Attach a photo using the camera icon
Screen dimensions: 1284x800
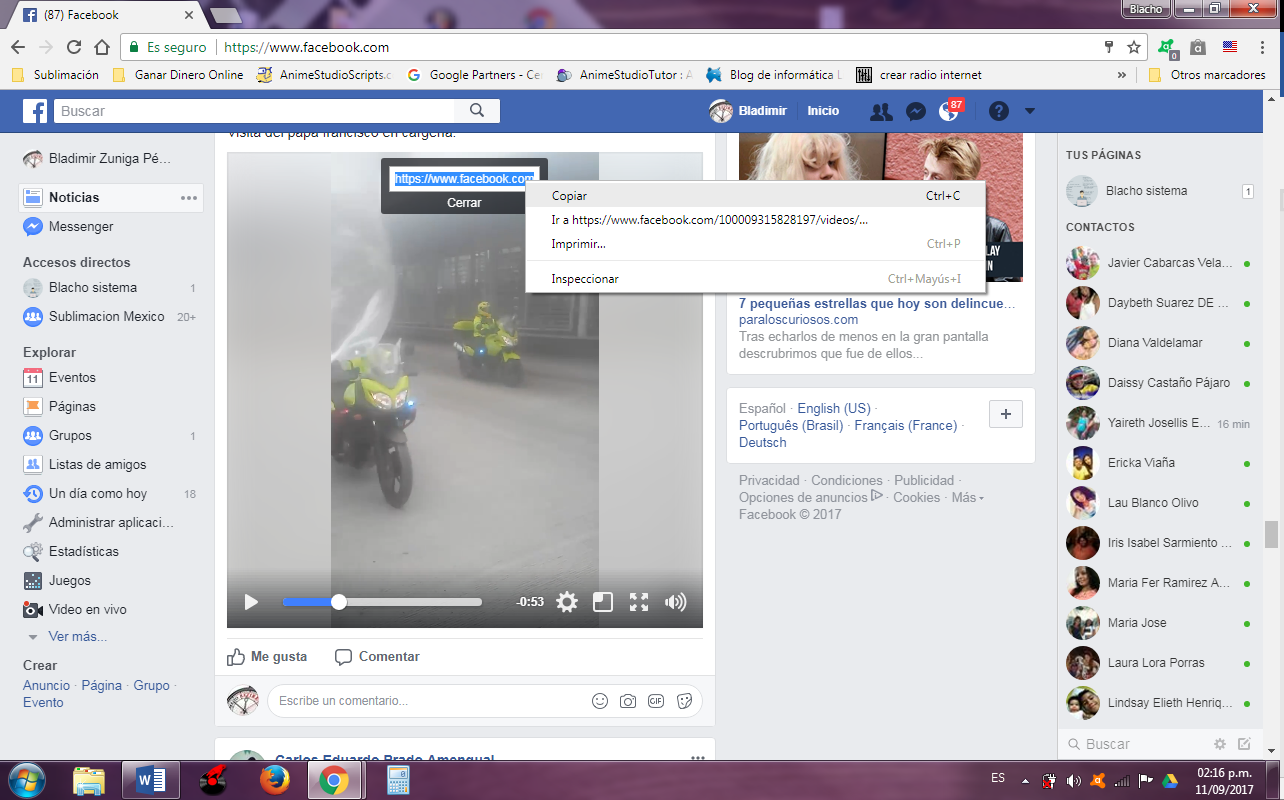pyautogui.click(x=627, y=701)
